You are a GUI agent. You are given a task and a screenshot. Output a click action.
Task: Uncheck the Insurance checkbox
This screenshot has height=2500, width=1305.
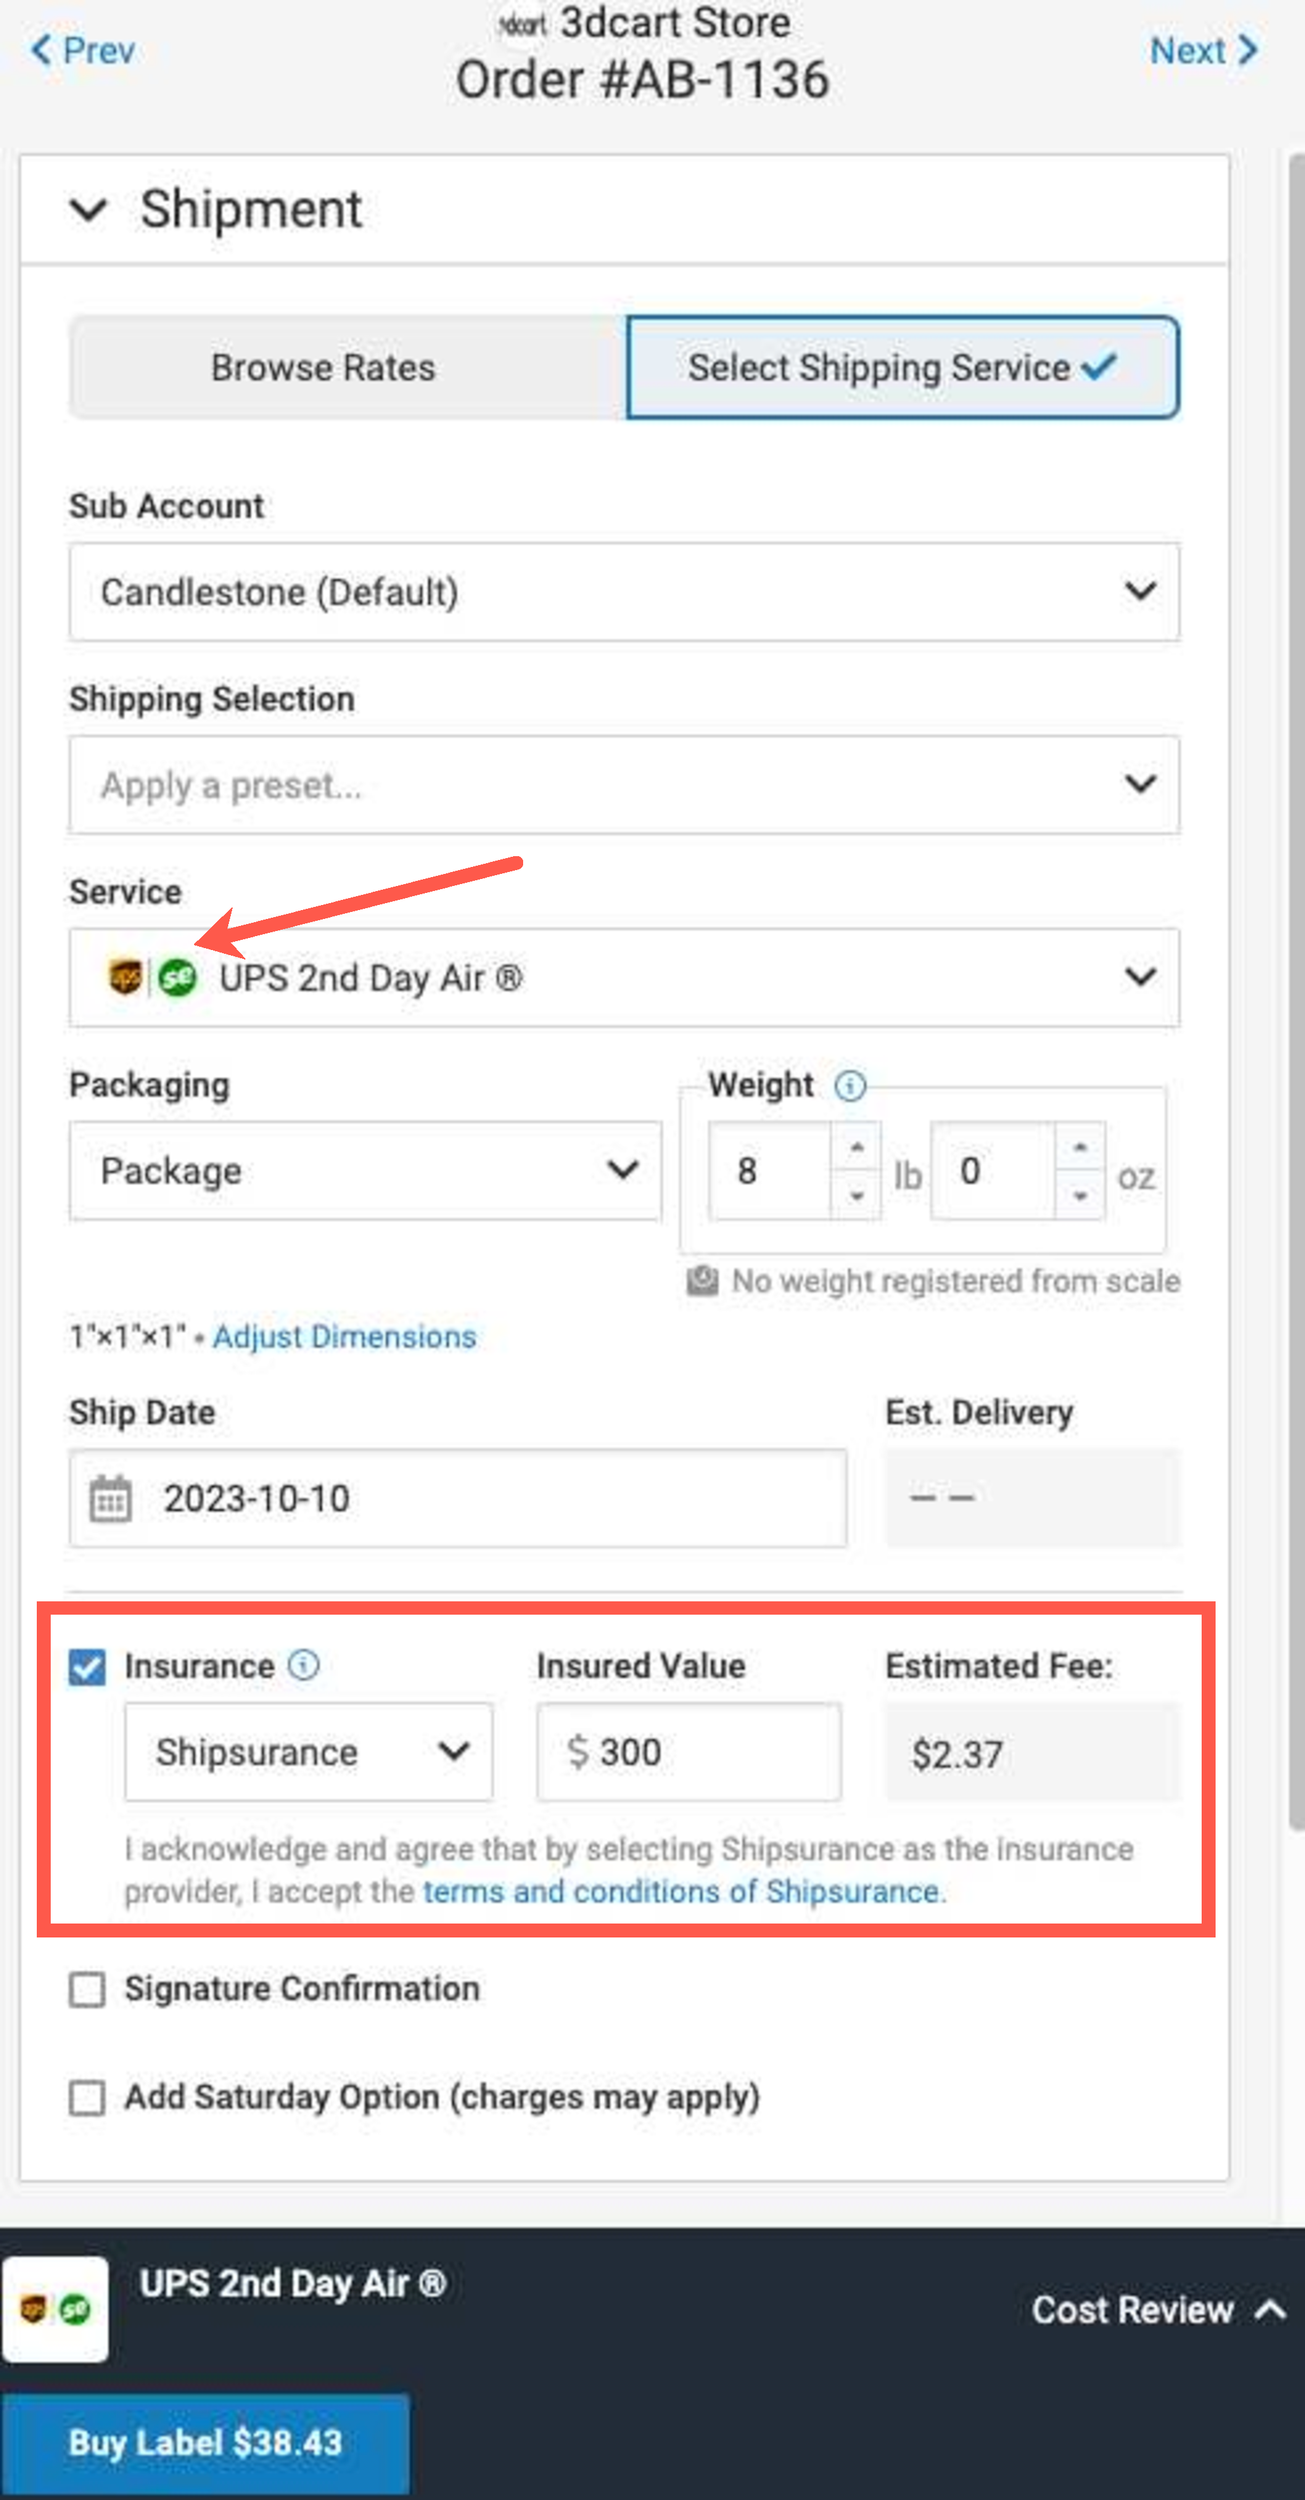click(87, 1667)
